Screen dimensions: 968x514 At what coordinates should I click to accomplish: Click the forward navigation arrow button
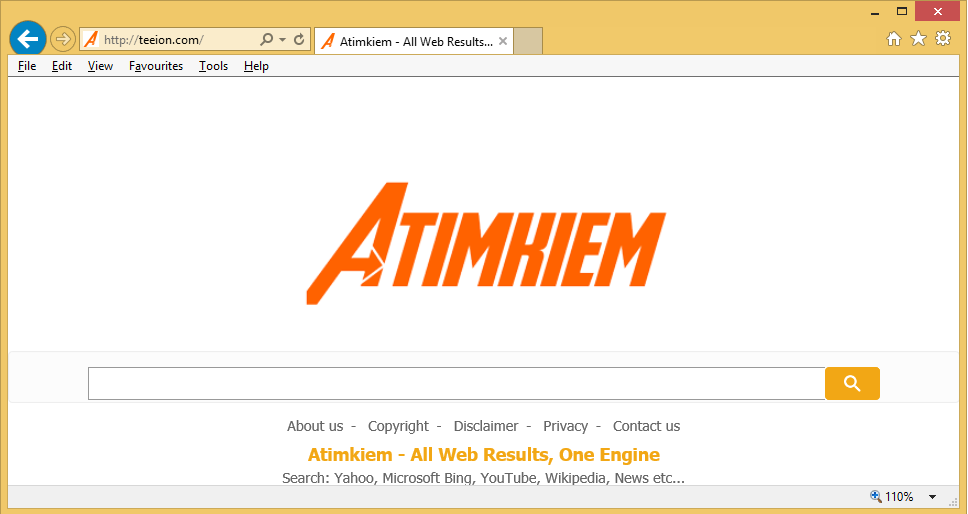coord(62,39)
